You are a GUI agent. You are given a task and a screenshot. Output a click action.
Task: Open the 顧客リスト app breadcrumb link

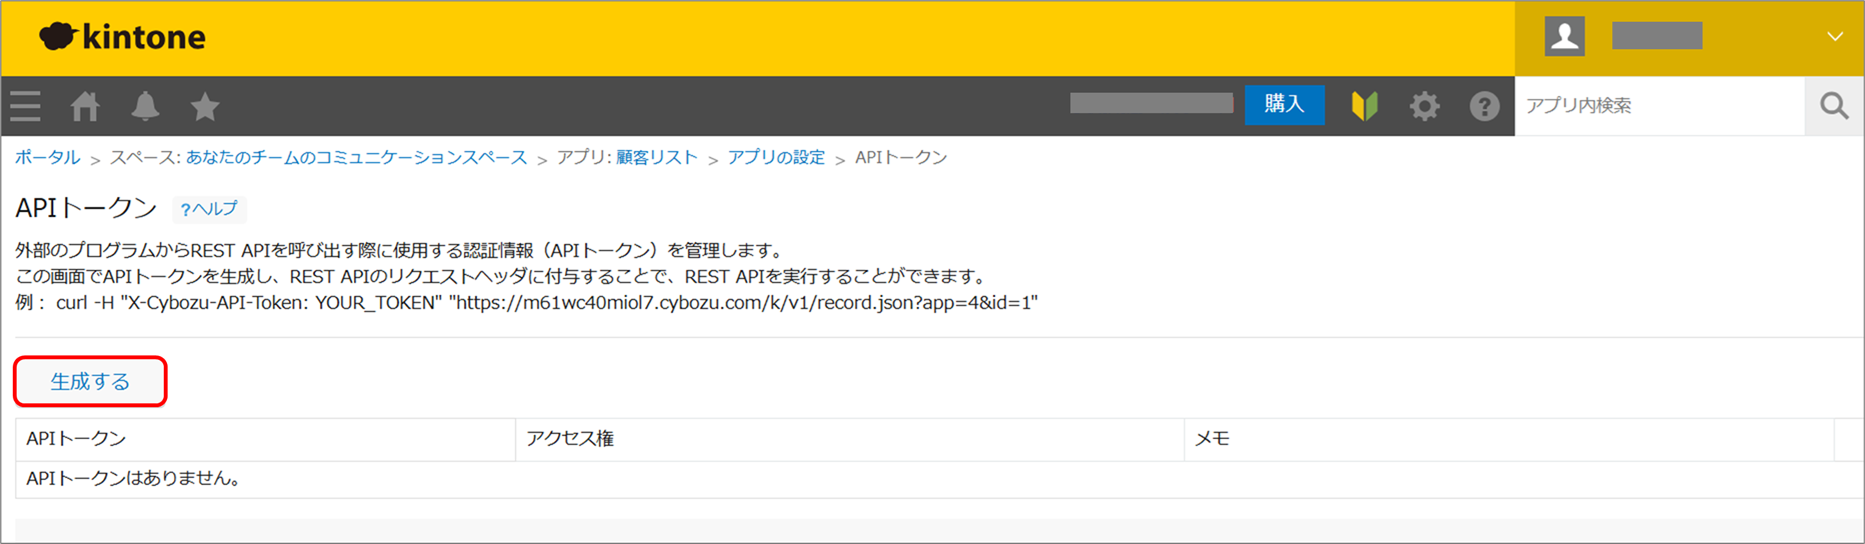coord(657,158)
